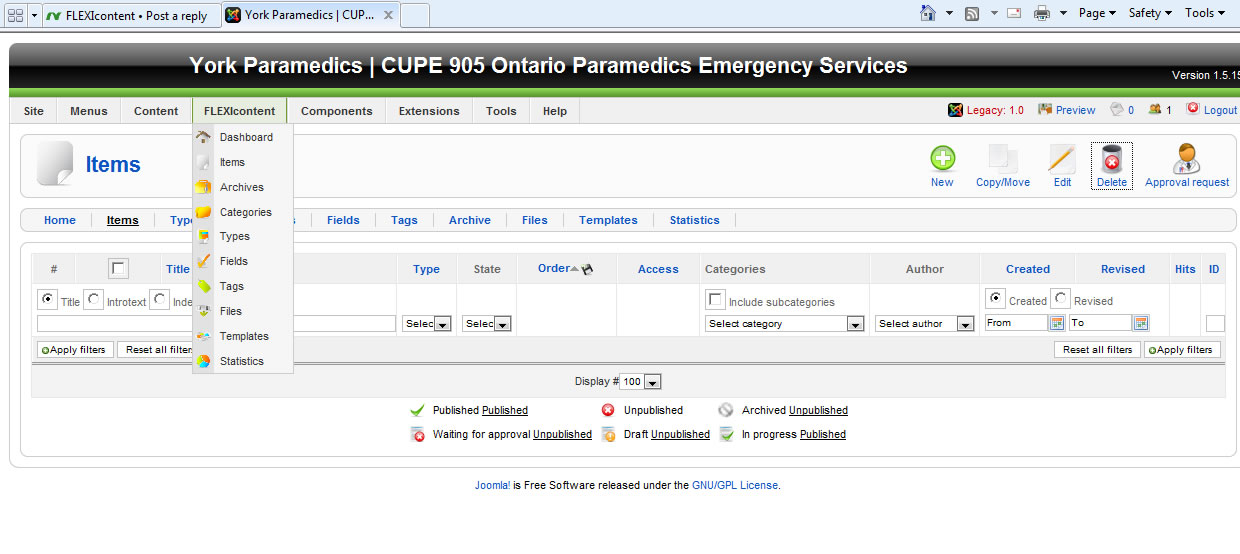Click the ID filter input field
Viewport: 1240px width, 554px height.
click(x=1215, y=323)
